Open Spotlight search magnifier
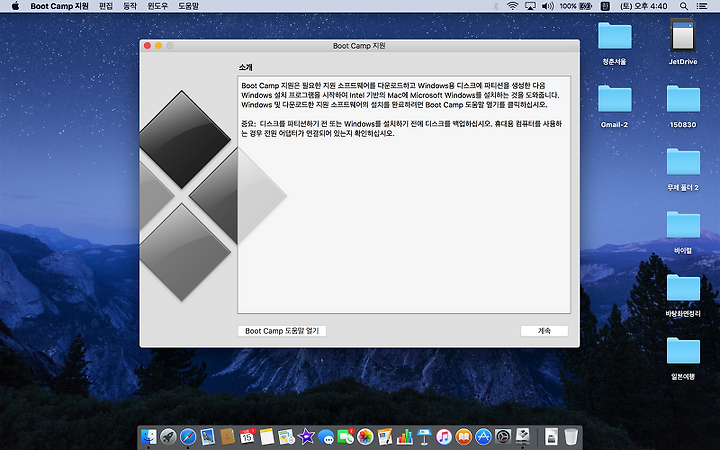This screenshot has height=450, width=720. pos(684,6)
